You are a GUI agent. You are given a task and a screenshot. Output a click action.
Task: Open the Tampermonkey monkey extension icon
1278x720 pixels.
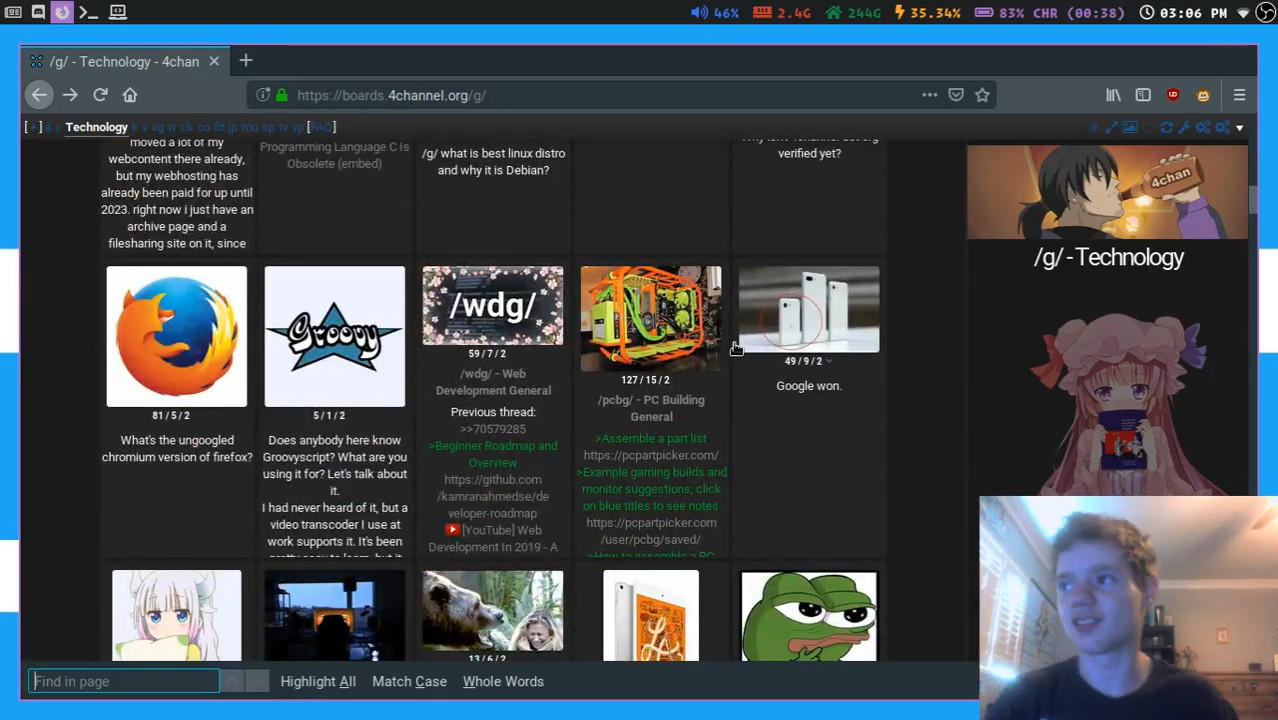(1203, 95)
